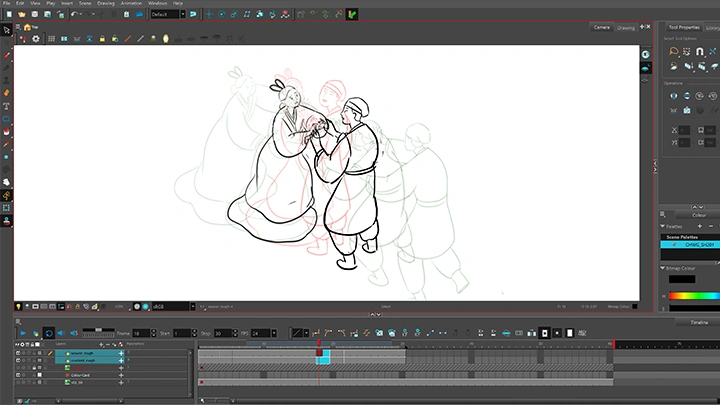
Task: Open the FPS value dropdown
Action: (263, 332)
